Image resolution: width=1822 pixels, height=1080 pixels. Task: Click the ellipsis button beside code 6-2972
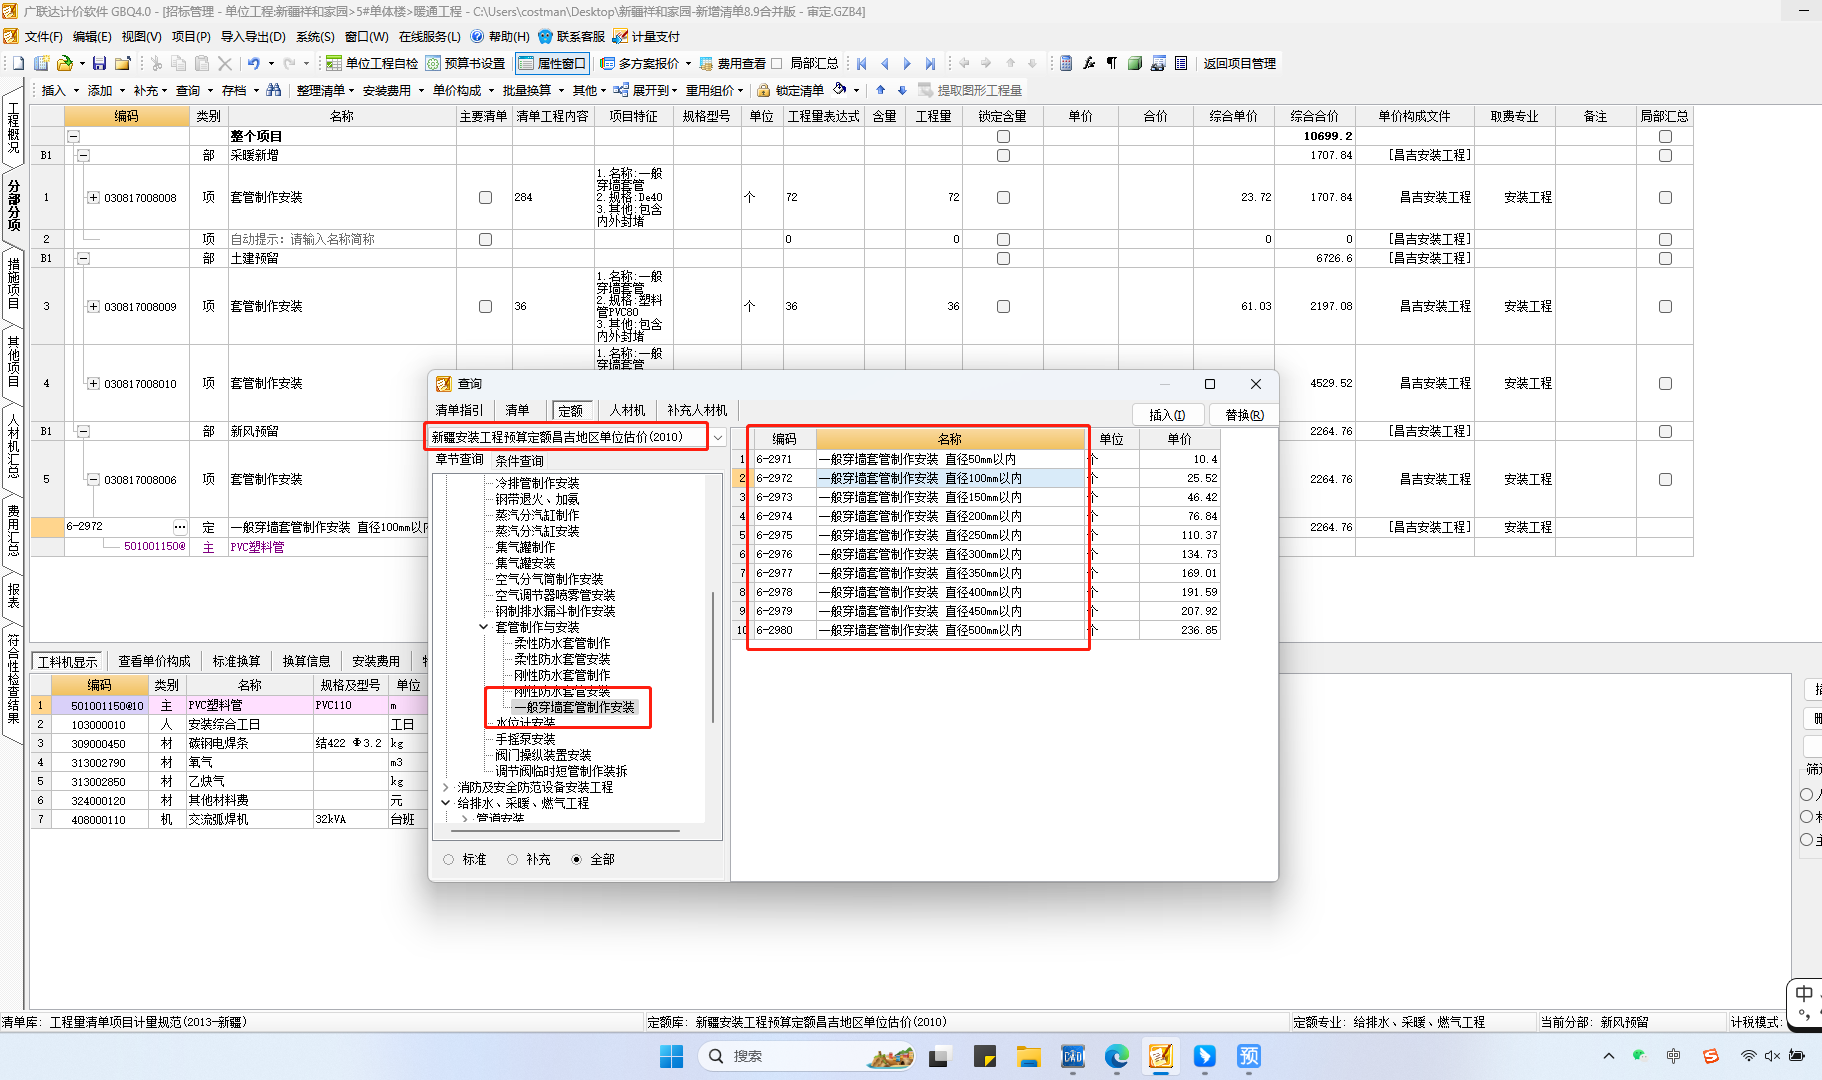(180, 527)
